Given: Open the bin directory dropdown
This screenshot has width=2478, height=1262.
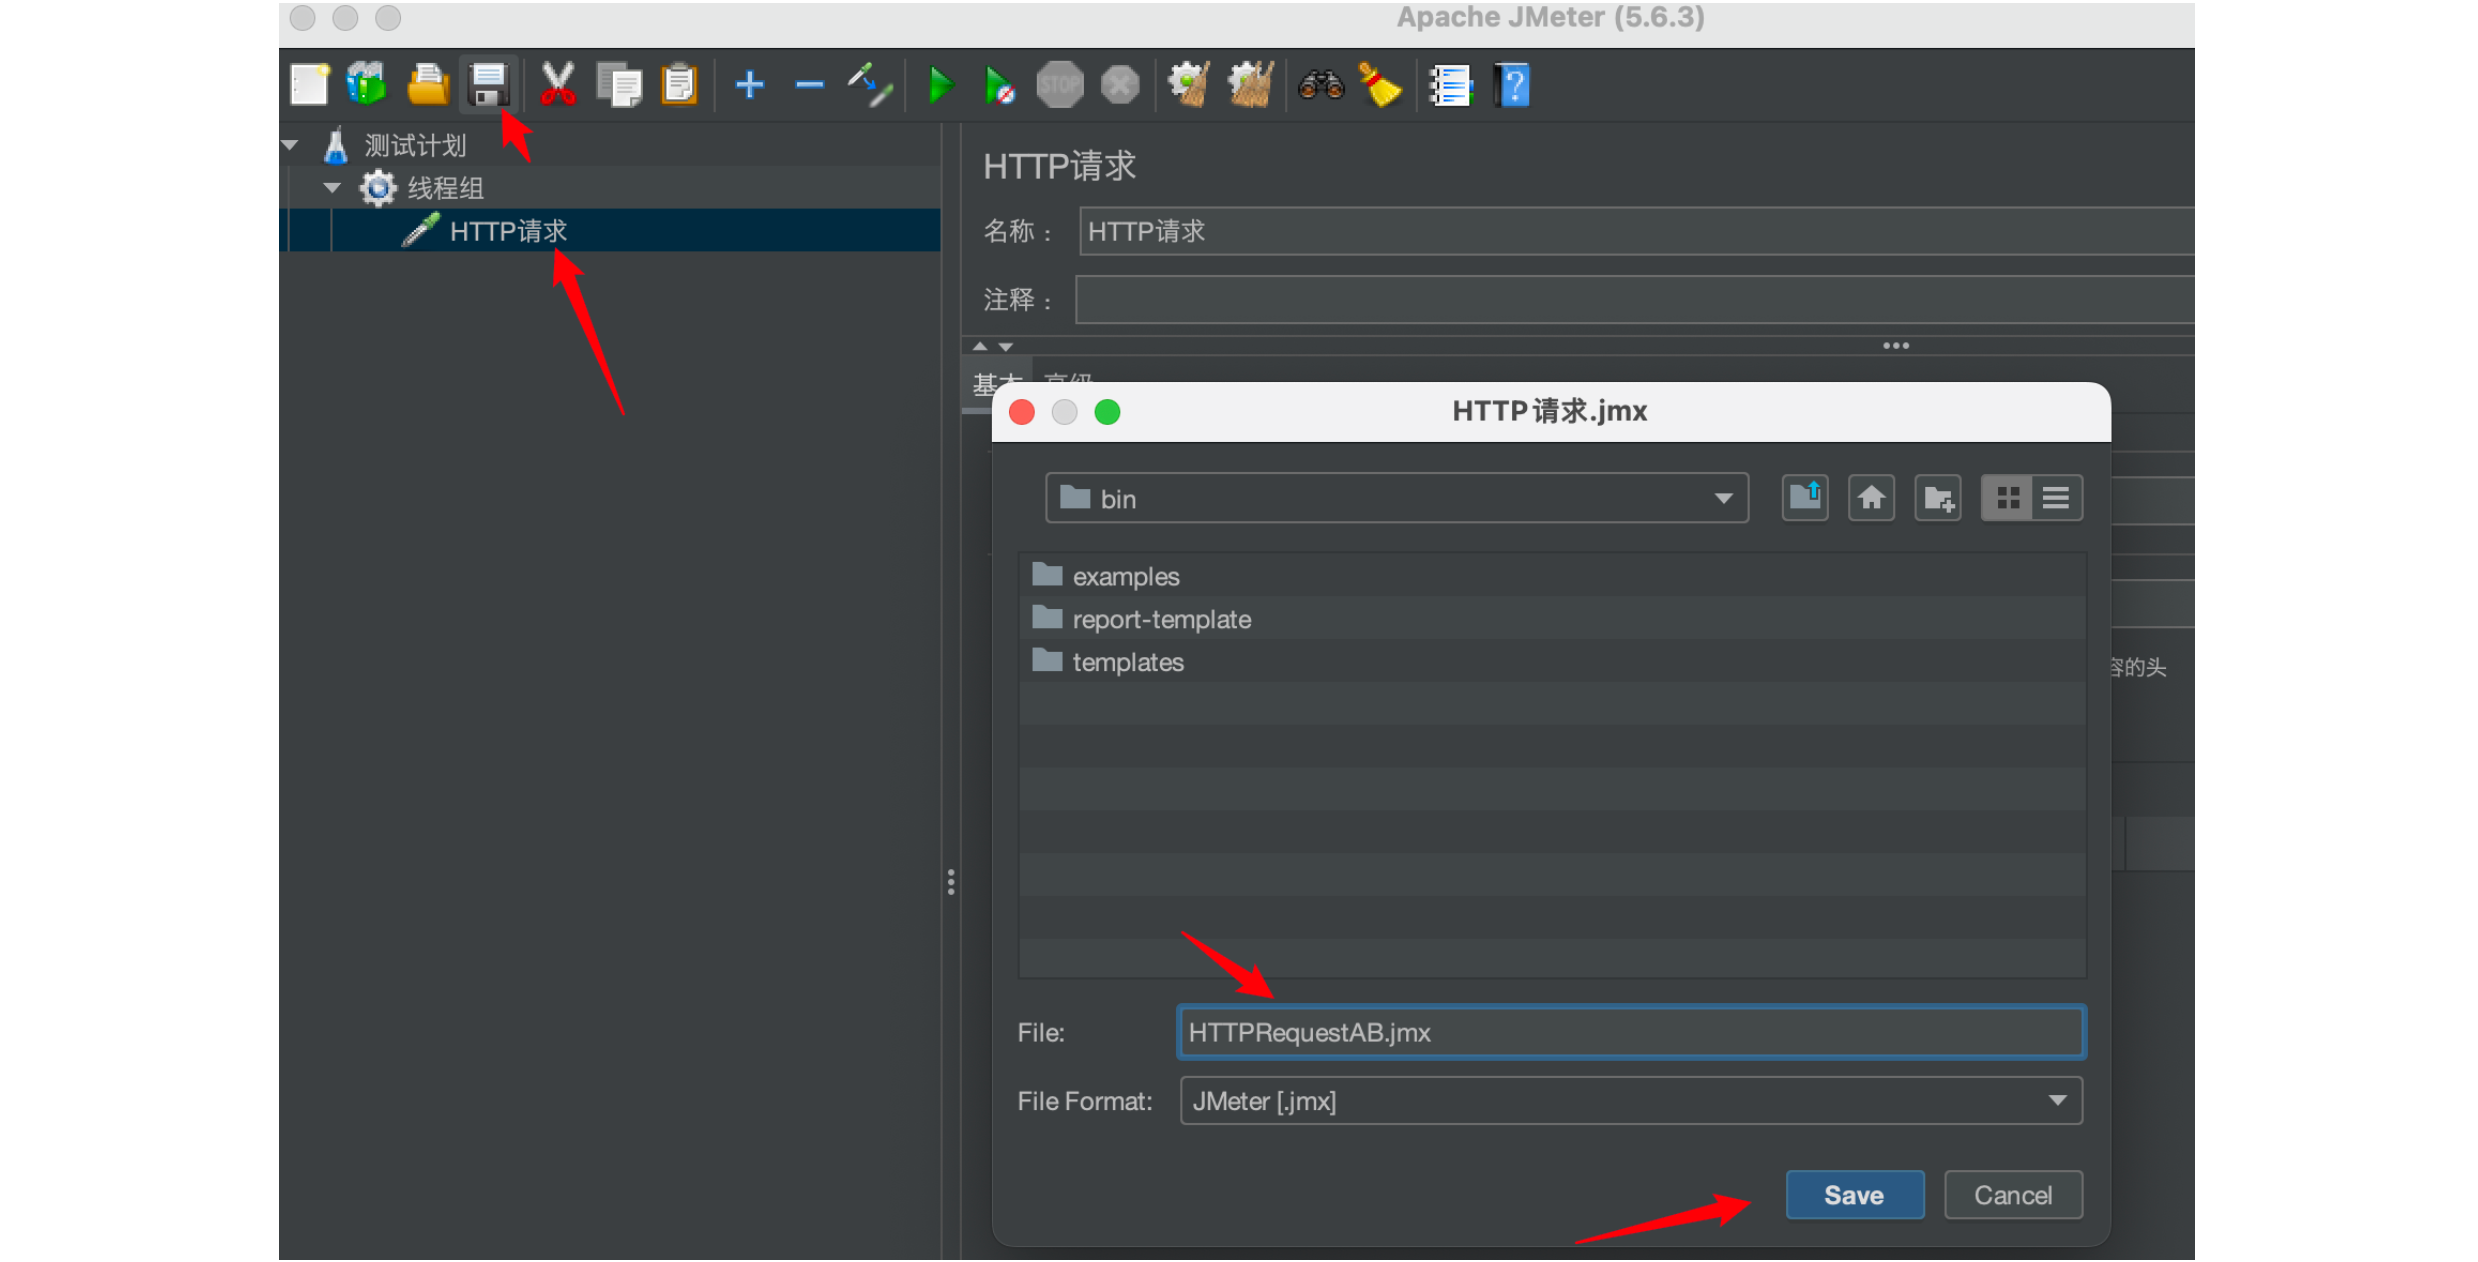Looking at the screenshot, I should [x=1397, y=498].
